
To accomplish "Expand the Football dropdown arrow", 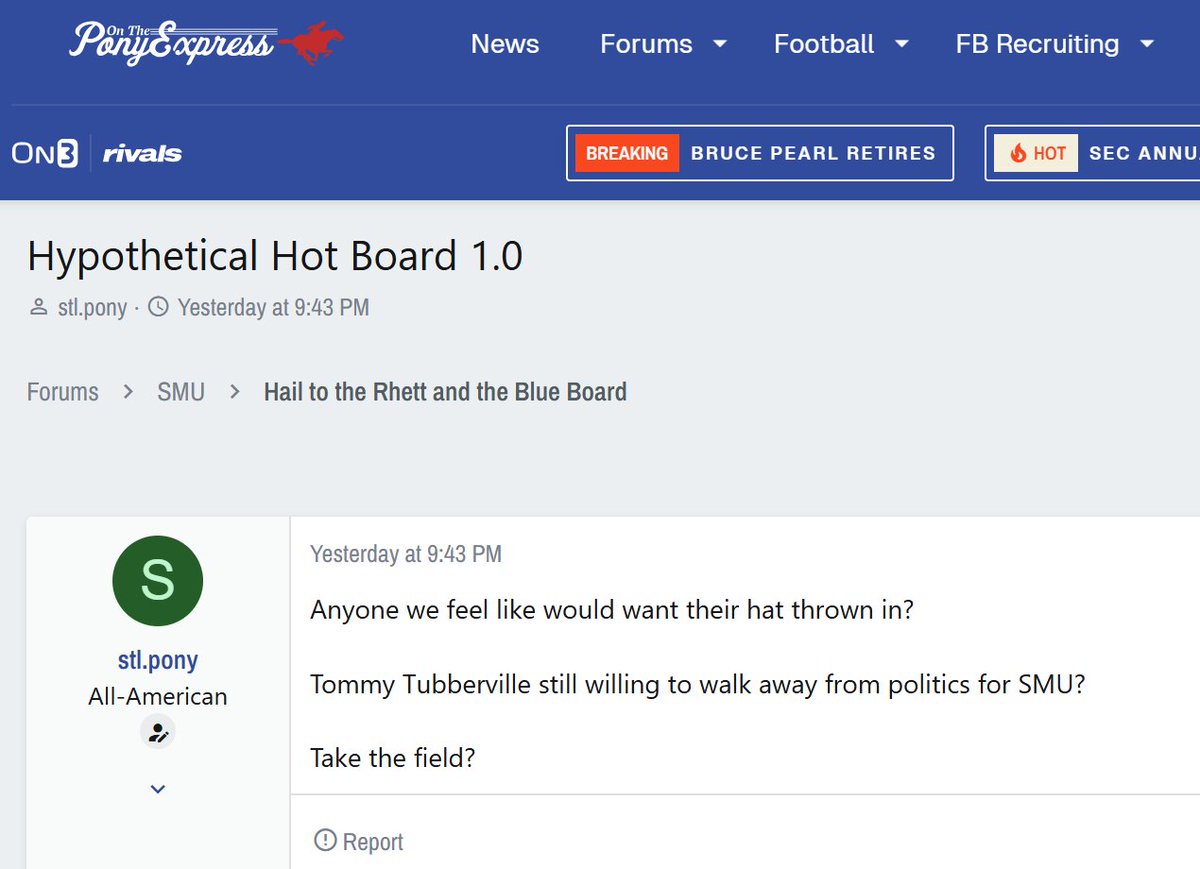I will click(x=901, y=44).
